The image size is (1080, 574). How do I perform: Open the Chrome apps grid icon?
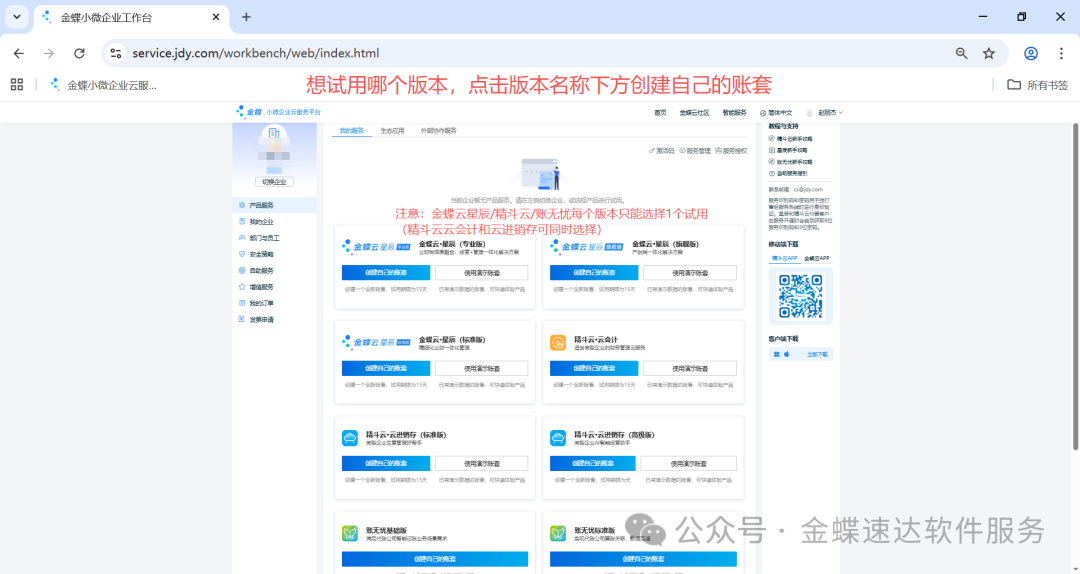coord(17,85)
